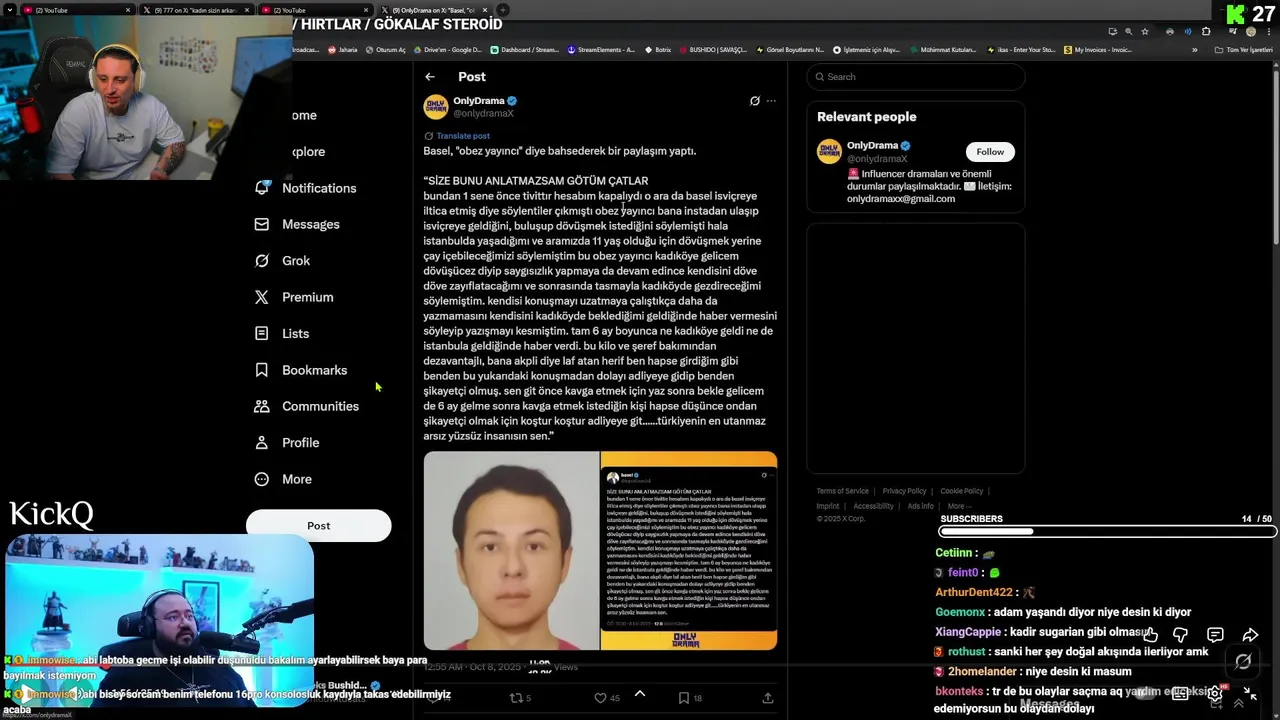Open the BUSHIDO | SAVAŞÇI bookmark

click(712, 49)
